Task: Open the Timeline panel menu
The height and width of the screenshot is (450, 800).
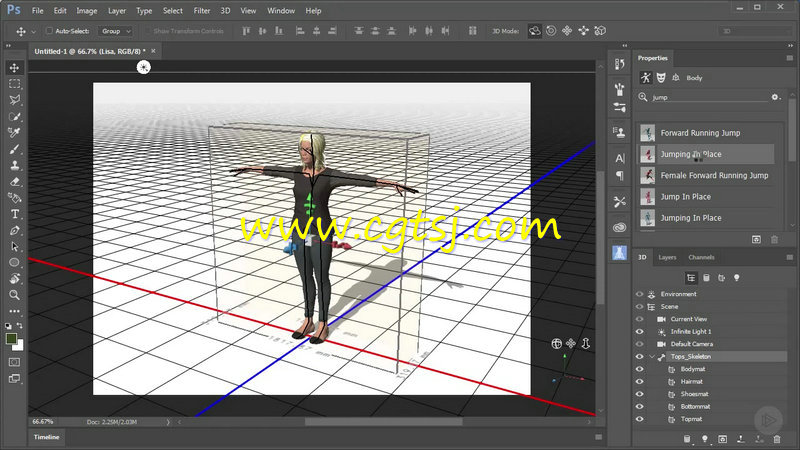Action: pyautogui.click(x=598, y=437)
